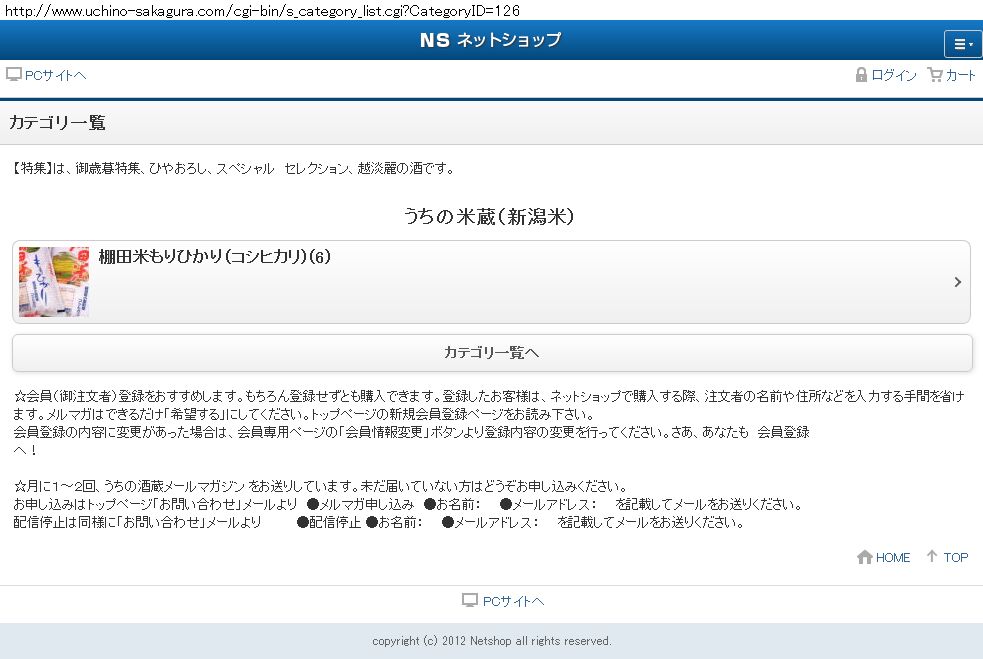Click the padlock login icon
The height and width of the screenshot is (659, 983).
[x=861, y=75]
